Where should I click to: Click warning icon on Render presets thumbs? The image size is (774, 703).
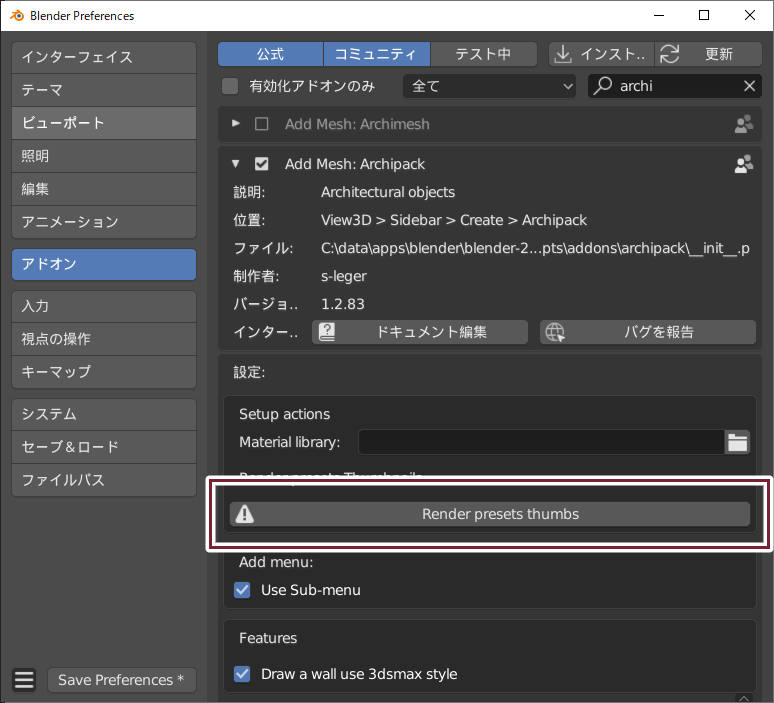244,514
